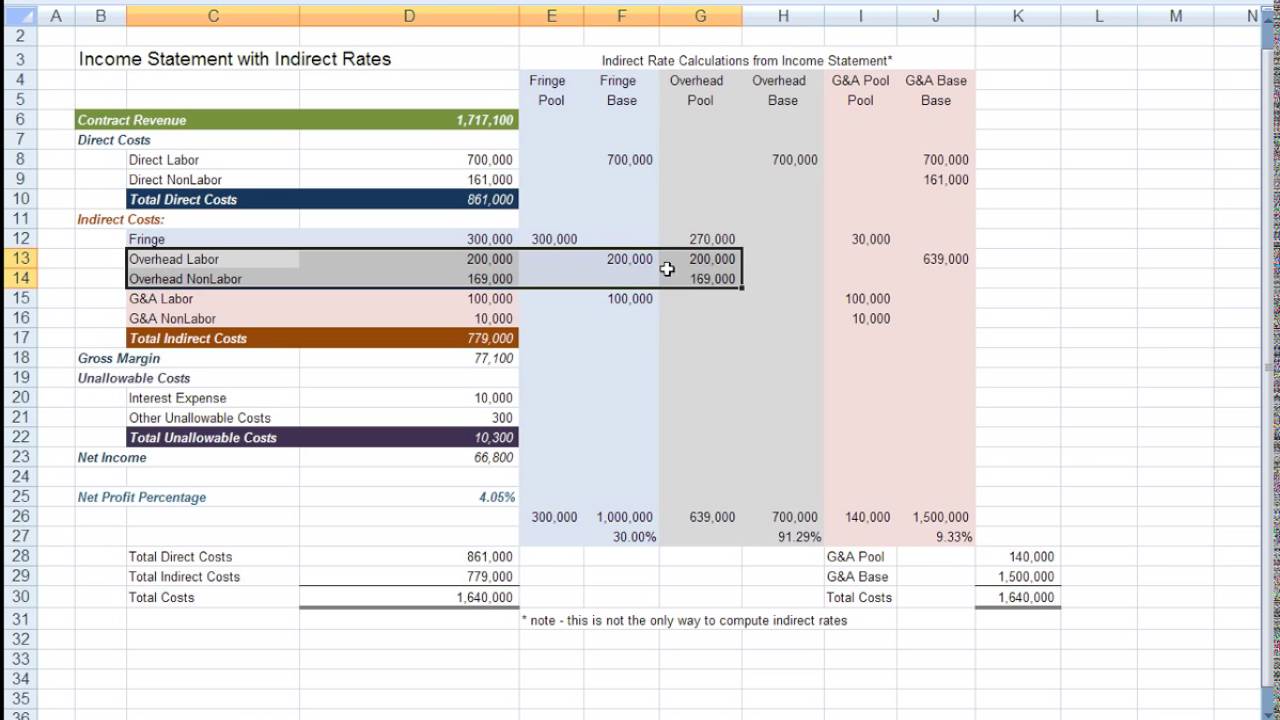The image size is (1280, 720).
Task: Select the 'G&A Labor' label cell
Action: (213, 299)
